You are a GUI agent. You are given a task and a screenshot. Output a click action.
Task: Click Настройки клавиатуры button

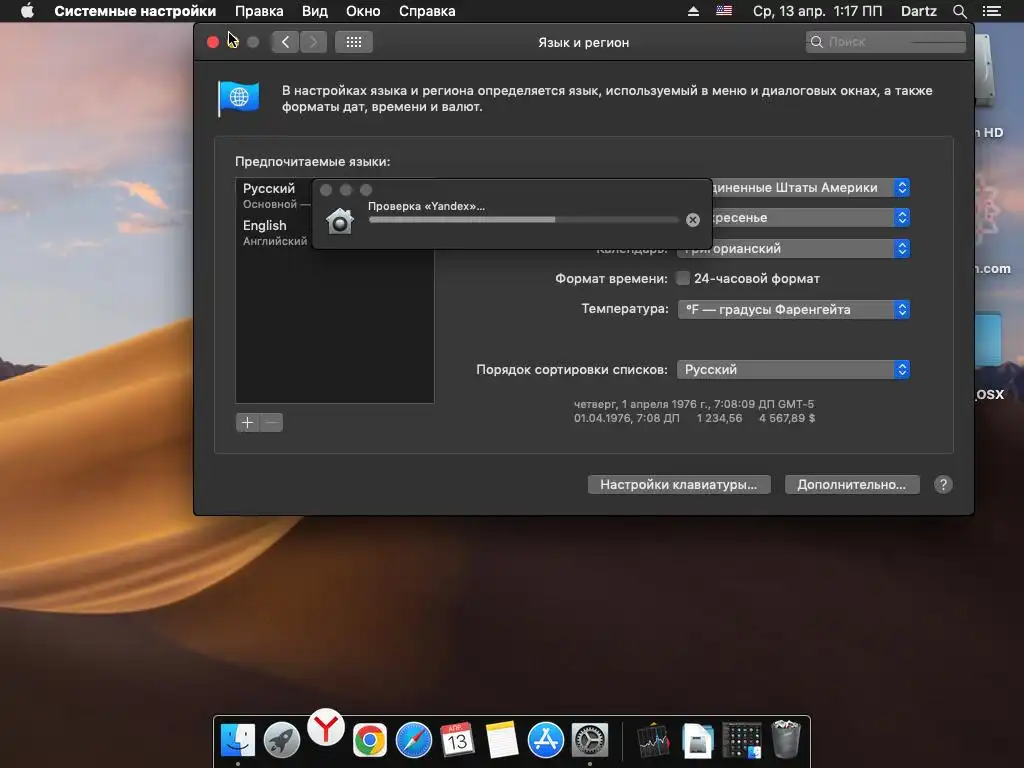coord(679,485)
